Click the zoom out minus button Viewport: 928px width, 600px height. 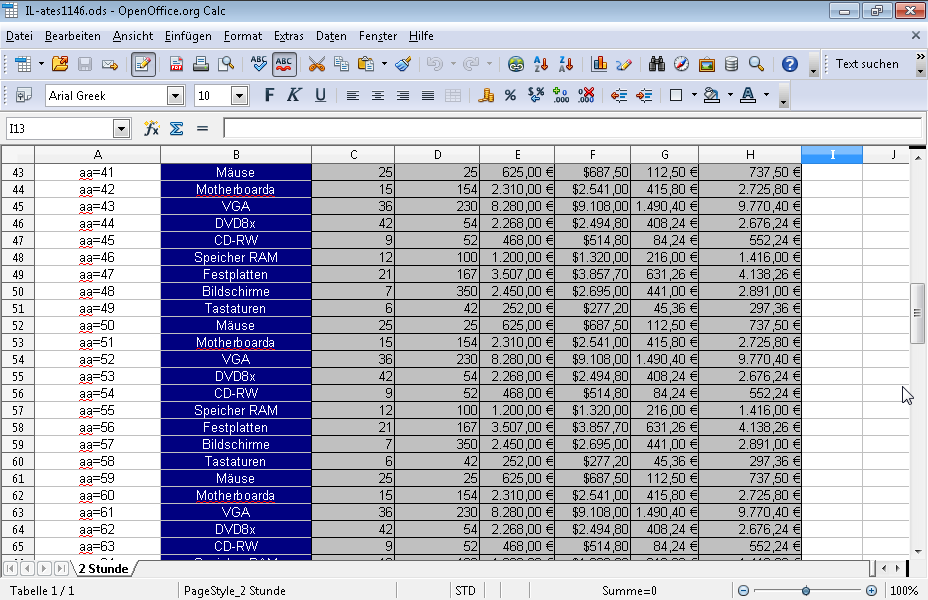[743, 591]
